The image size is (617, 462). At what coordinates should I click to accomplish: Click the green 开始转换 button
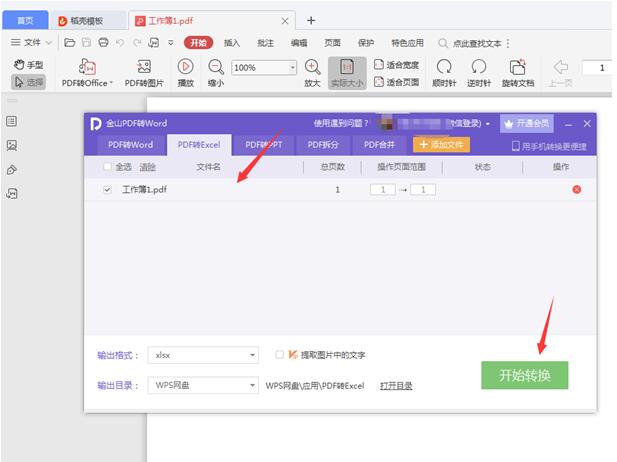(525, 375)
